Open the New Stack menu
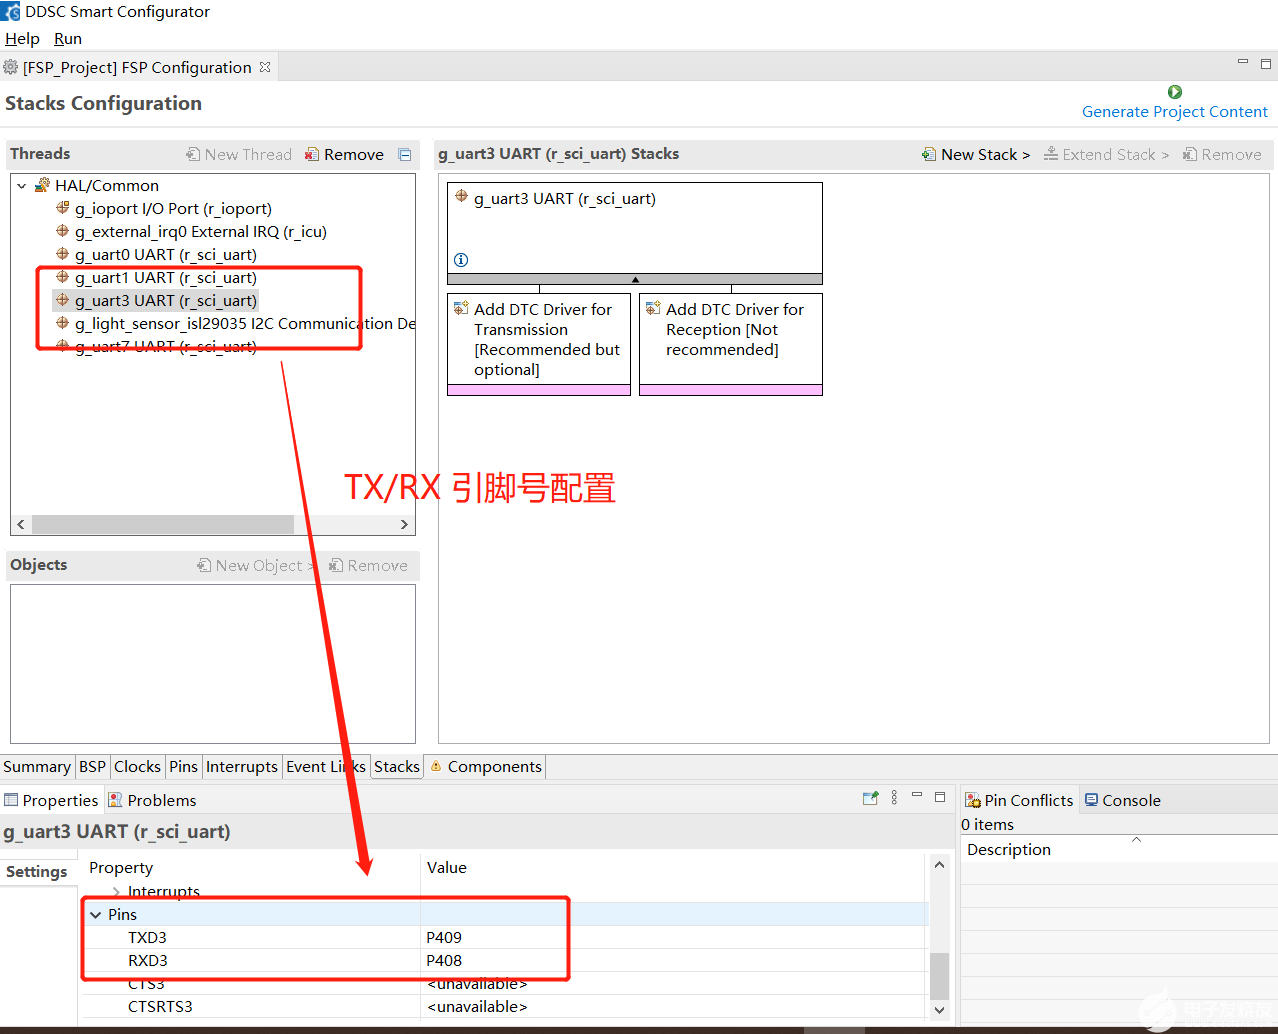The height and width of the screenshot is (1034, 1278). pyautogui.click(x=976, y=154)
